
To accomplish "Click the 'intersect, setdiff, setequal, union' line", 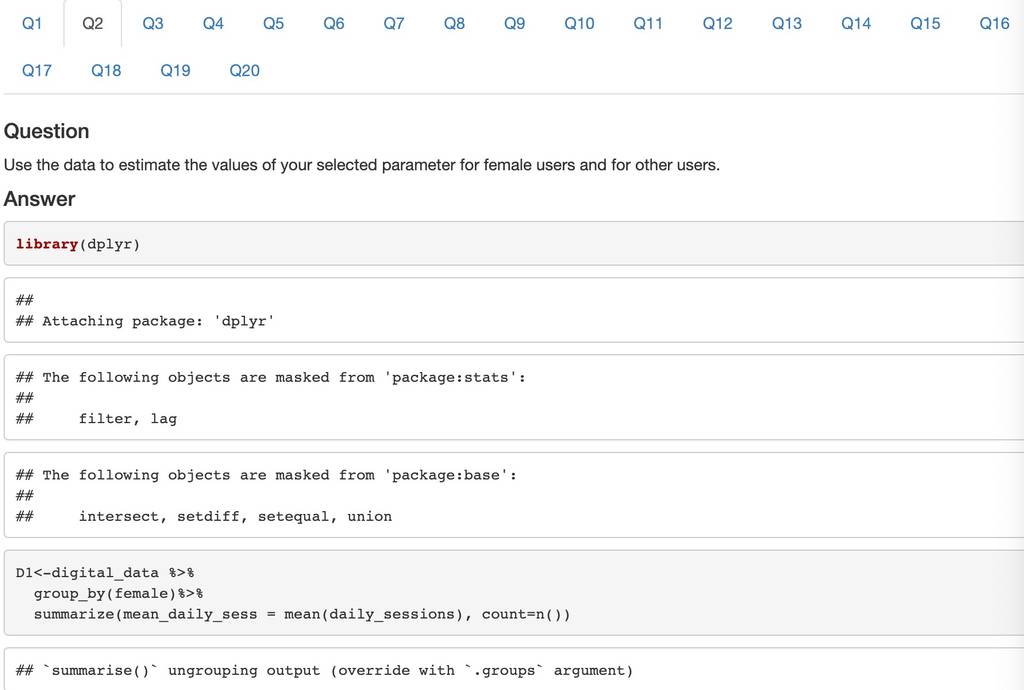I will (204, 516).
